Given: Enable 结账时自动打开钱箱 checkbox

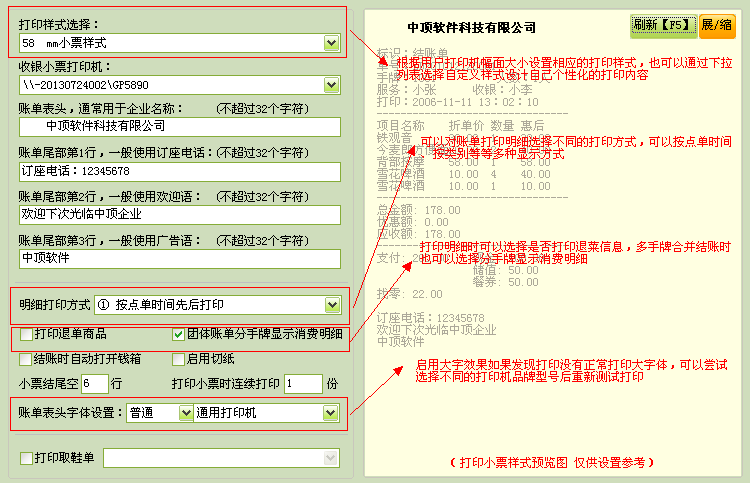Looking at the screenshot, I should [26, 359].
